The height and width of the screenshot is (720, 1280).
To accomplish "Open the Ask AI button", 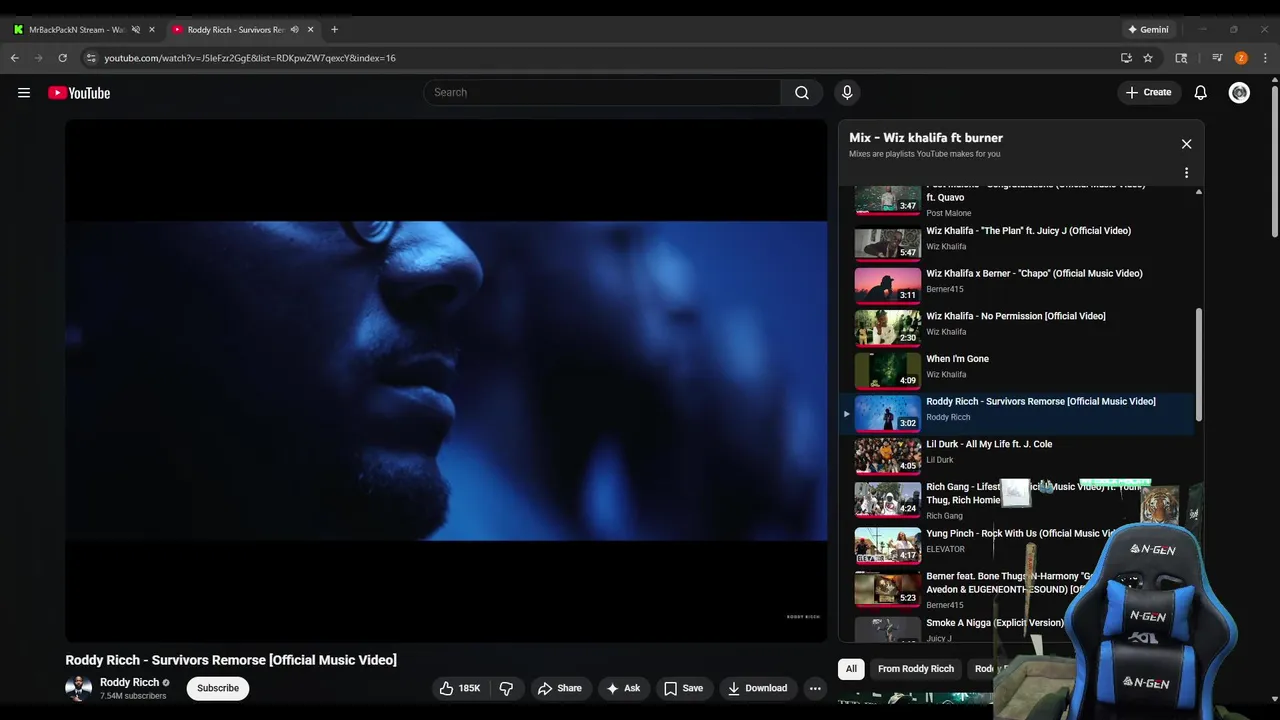I will pos(623,688).
